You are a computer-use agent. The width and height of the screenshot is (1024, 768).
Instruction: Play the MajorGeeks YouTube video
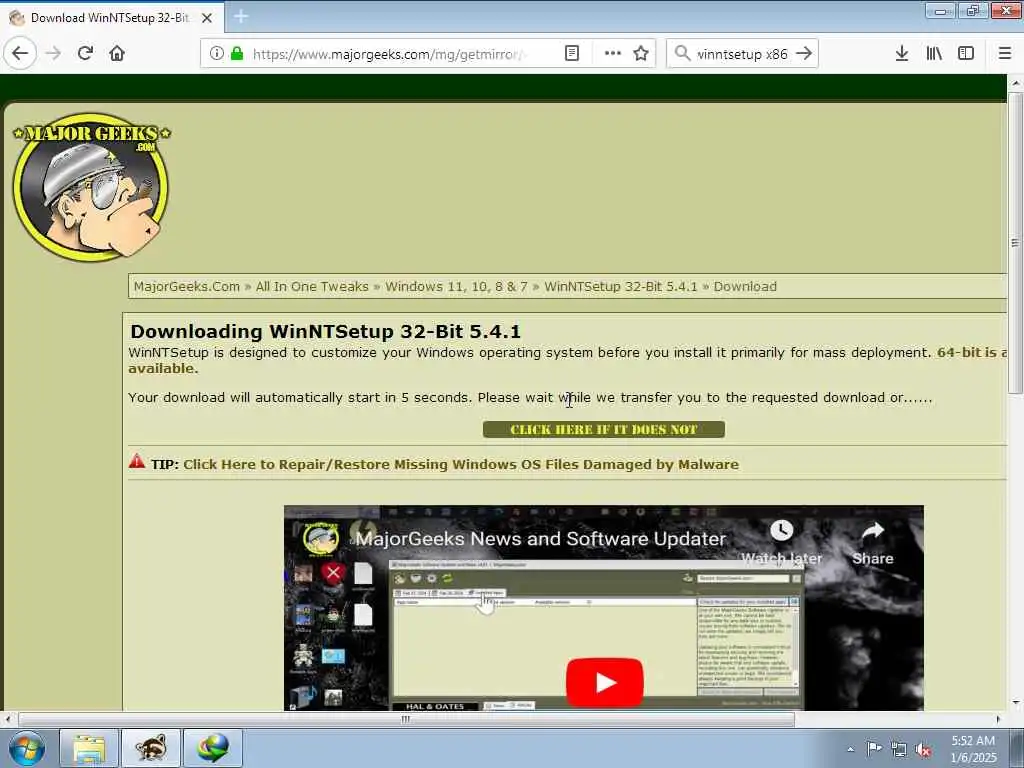604,682
